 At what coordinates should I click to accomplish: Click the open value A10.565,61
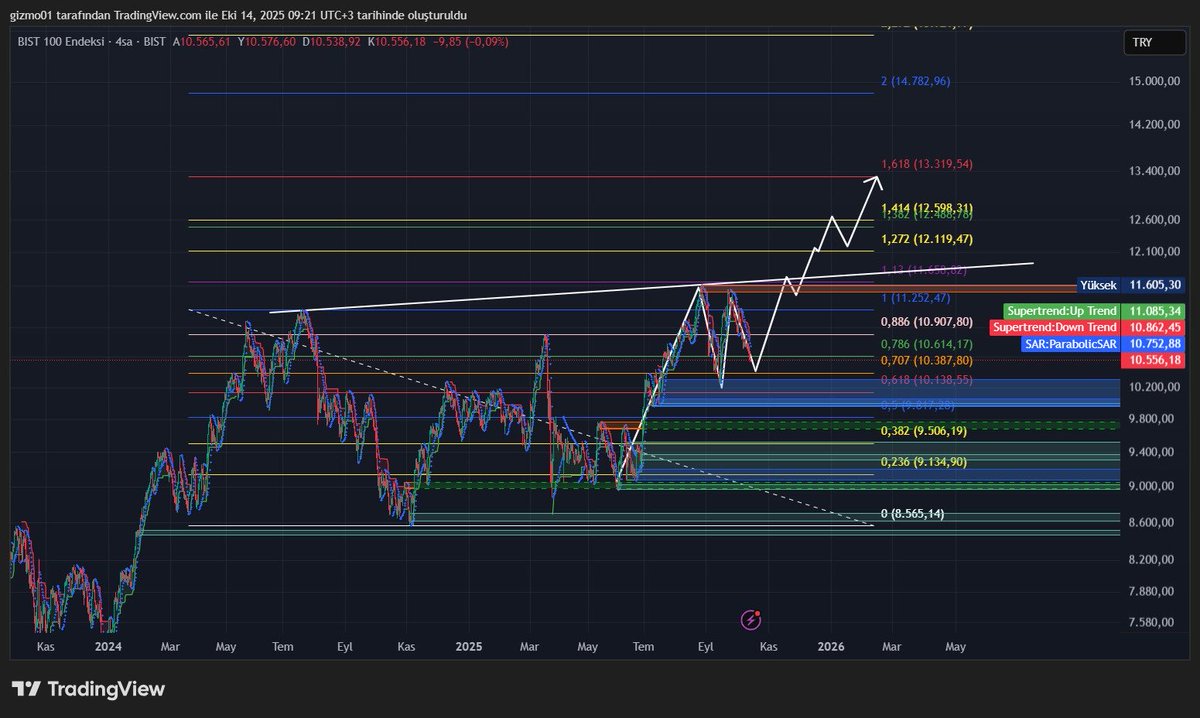click(202, 42)
